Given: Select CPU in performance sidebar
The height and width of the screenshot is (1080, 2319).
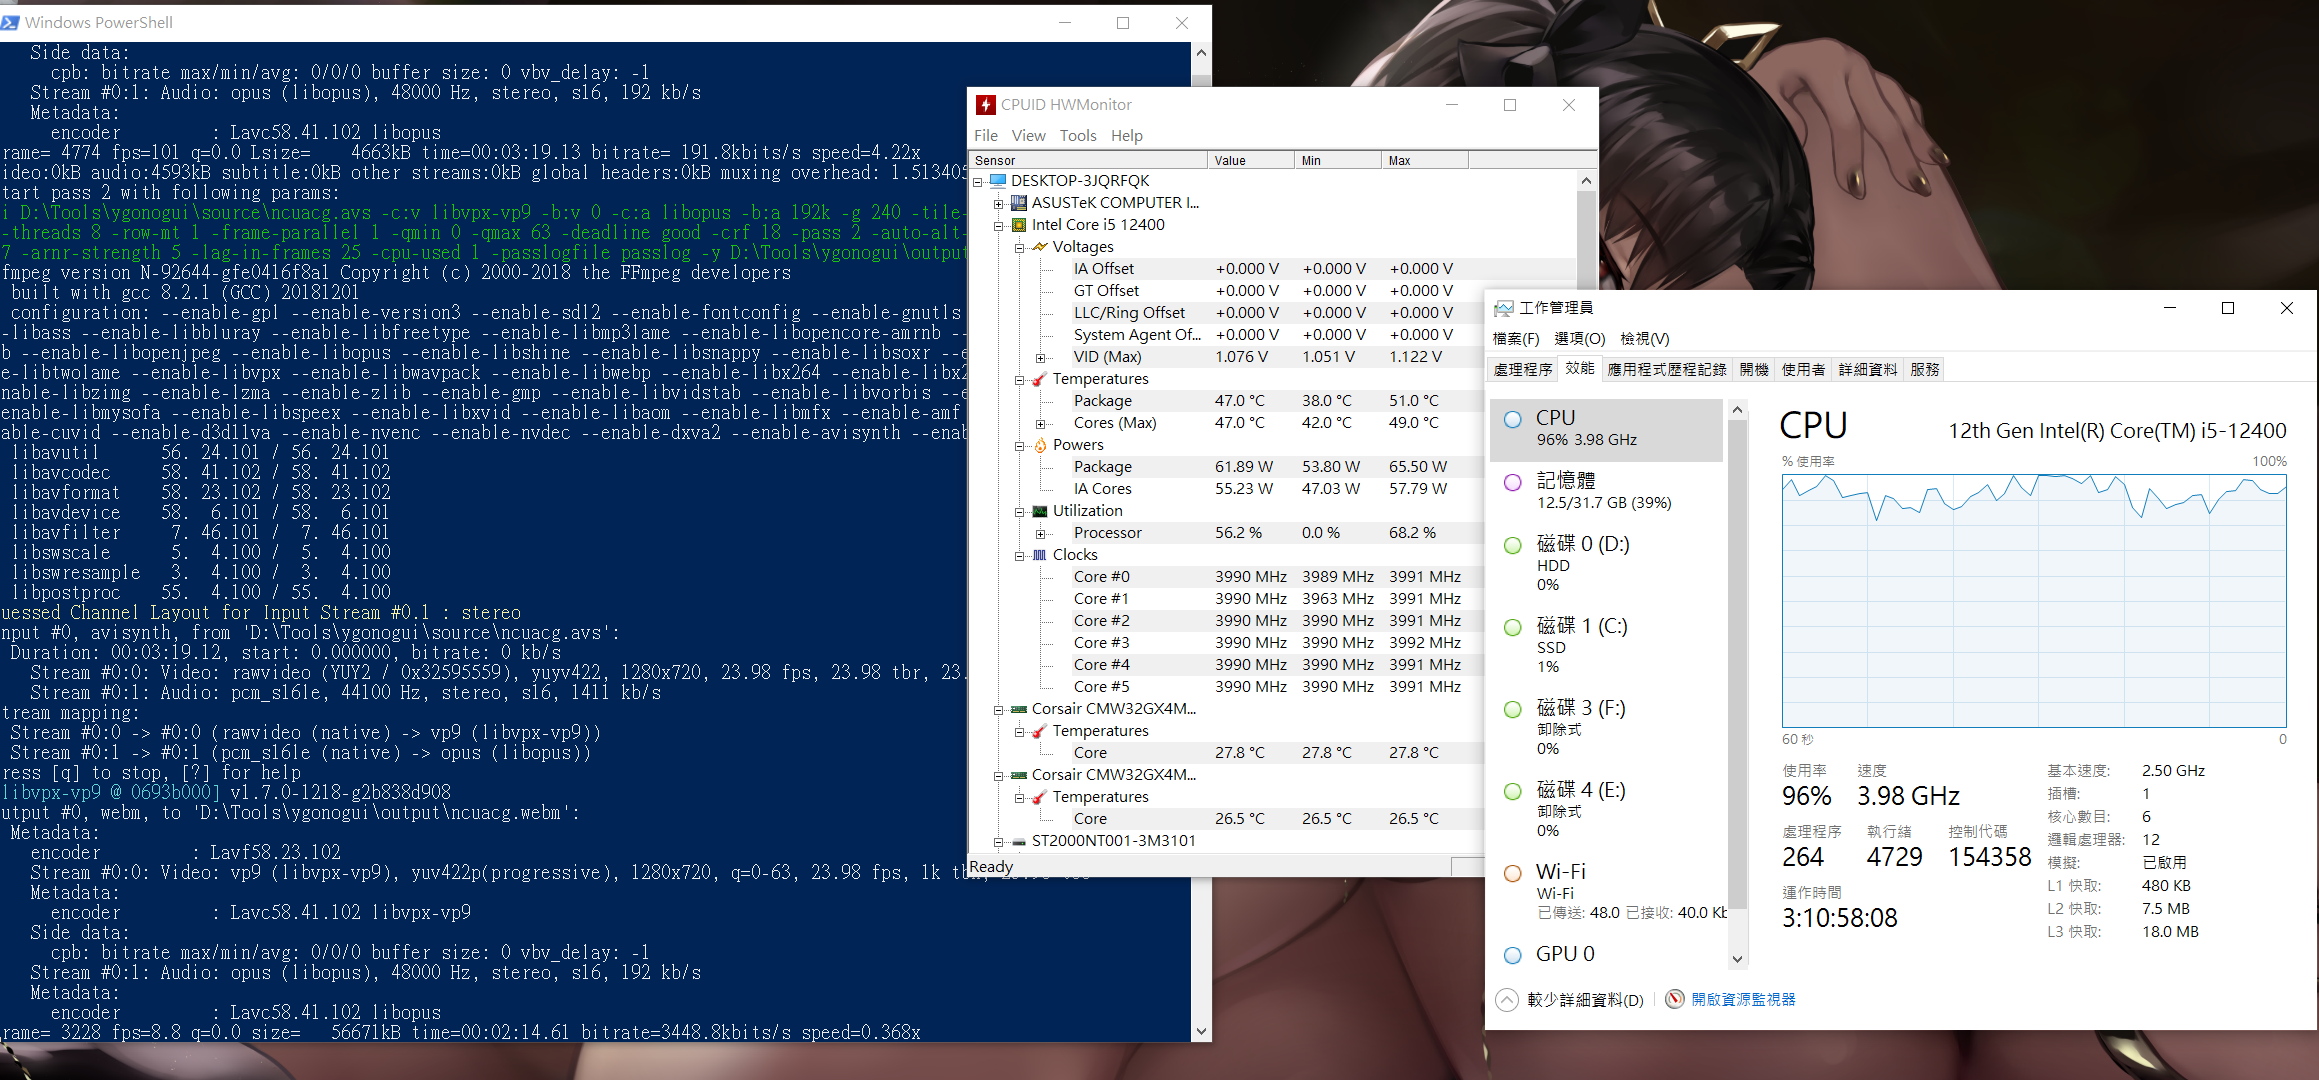Looking at the screenshot, I should (1606, 429).
